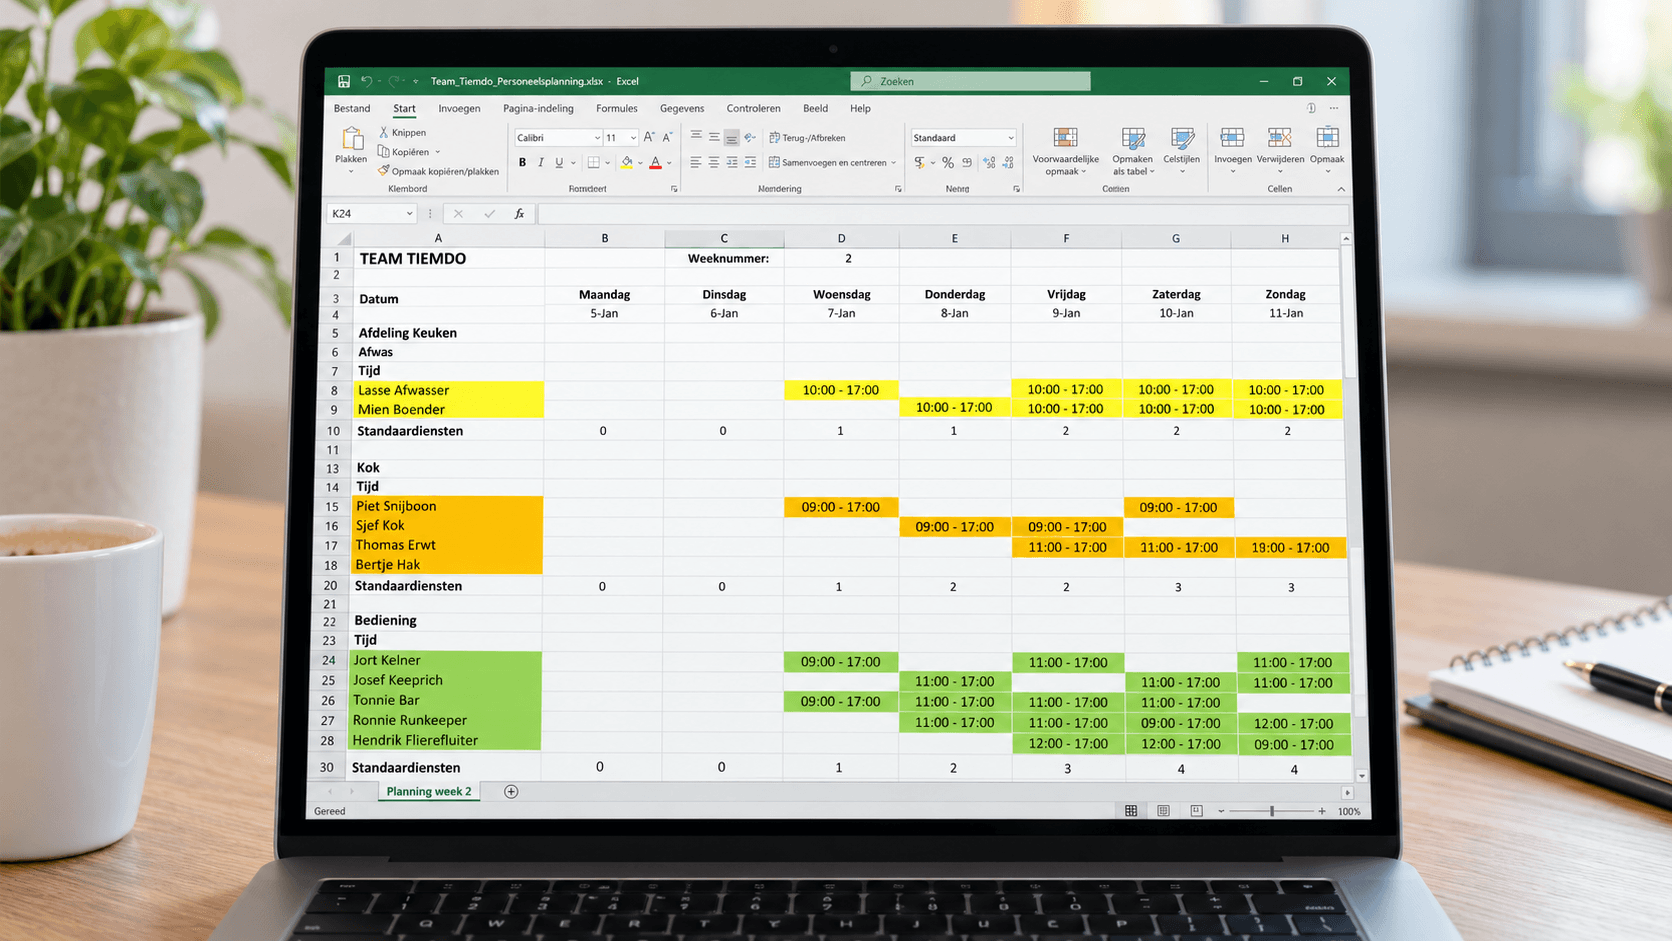The width and height of the screenshot is (1672, 941).
Task: Click the formula bar input field
Action: pos(942,213)
